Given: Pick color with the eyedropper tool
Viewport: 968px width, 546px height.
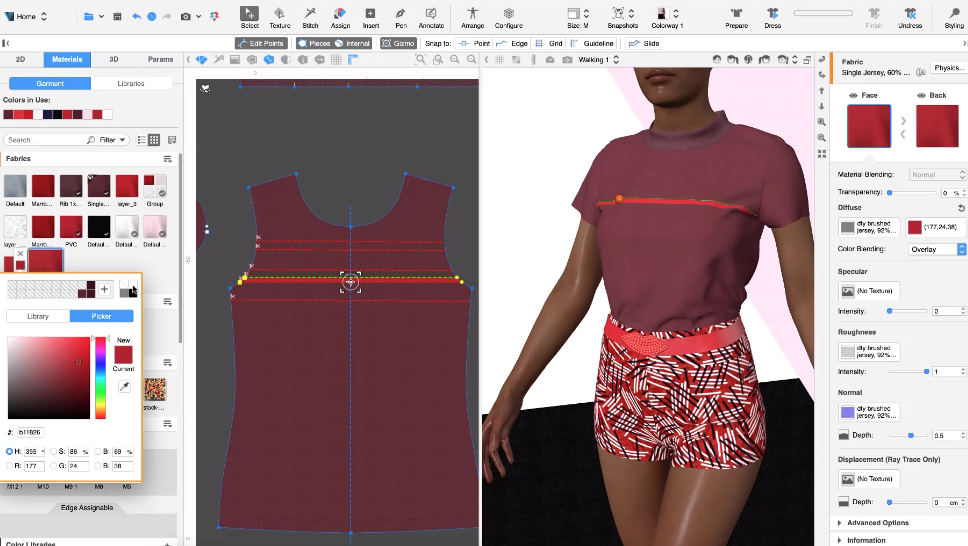Looking at the screenshot, I should tap(123, 386).
